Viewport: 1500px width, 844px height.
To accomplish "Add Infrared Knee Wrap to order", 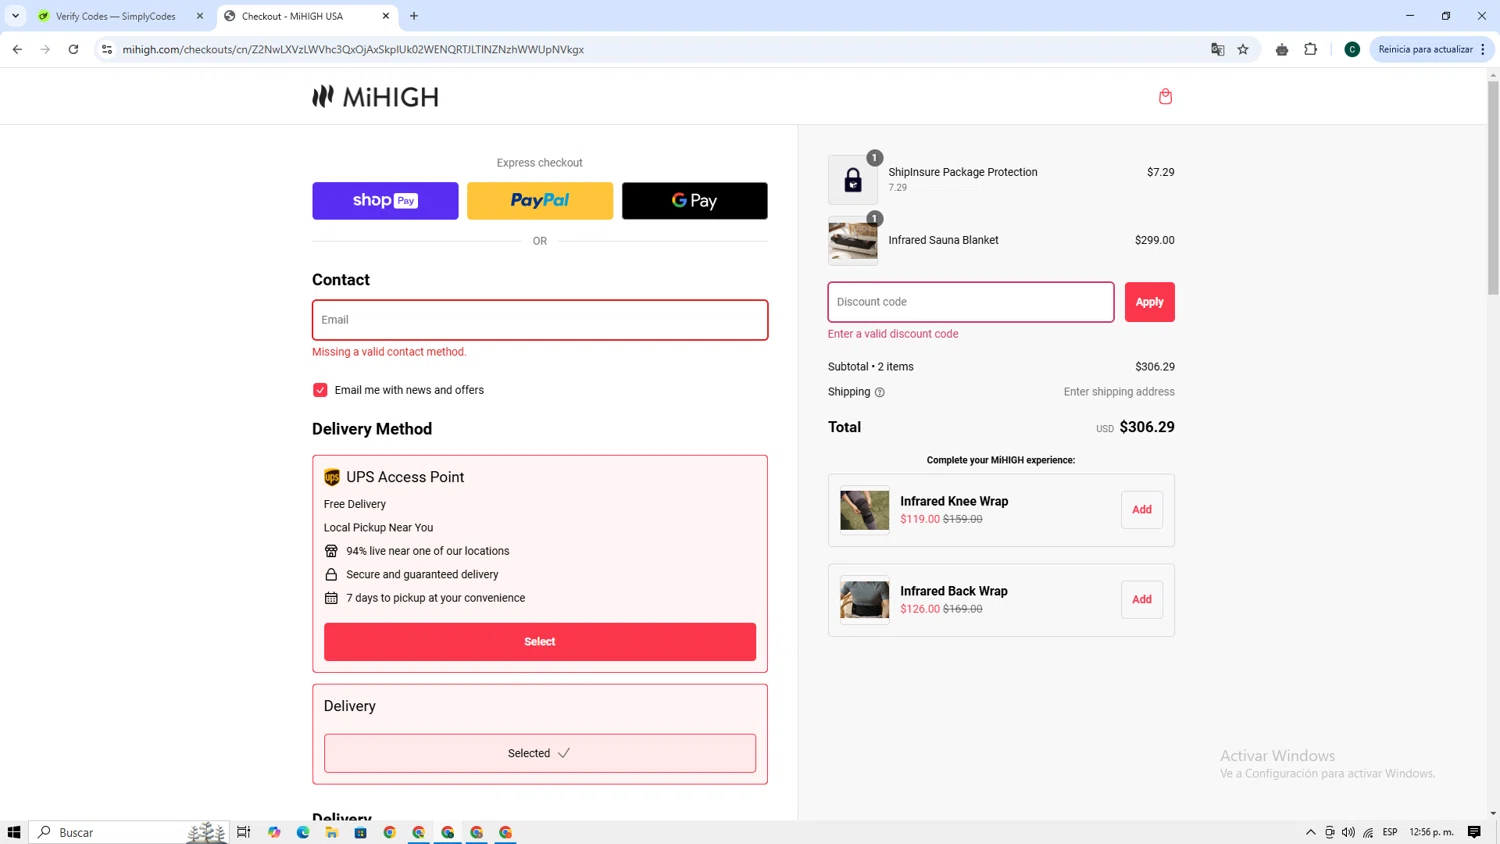I will [1142, 510].
